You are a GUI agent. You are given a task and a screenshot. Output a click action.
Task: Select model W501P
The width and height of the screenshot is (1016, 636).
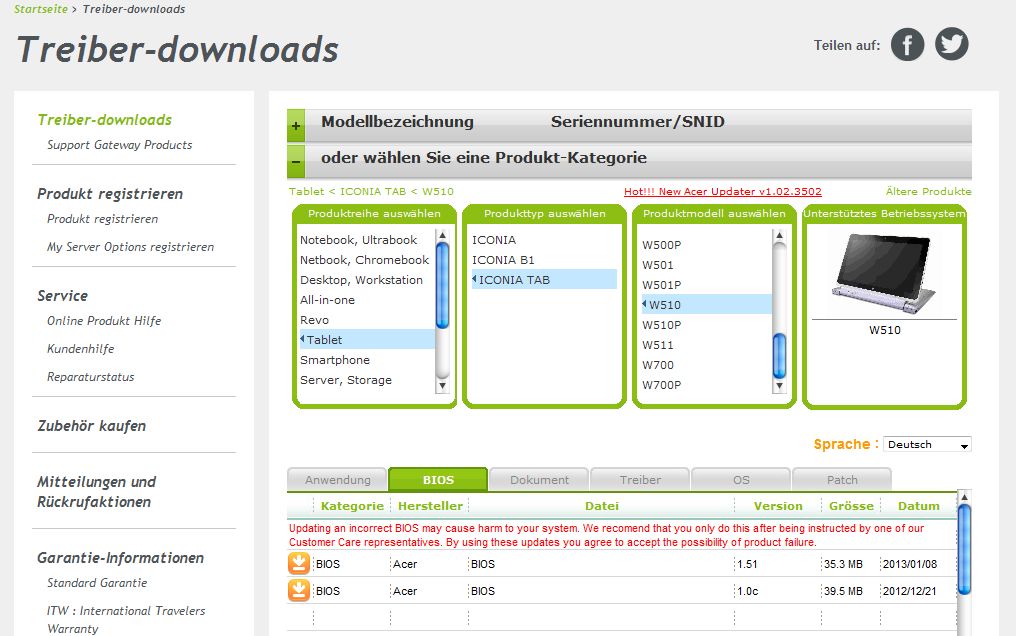(x=662, y=285)
